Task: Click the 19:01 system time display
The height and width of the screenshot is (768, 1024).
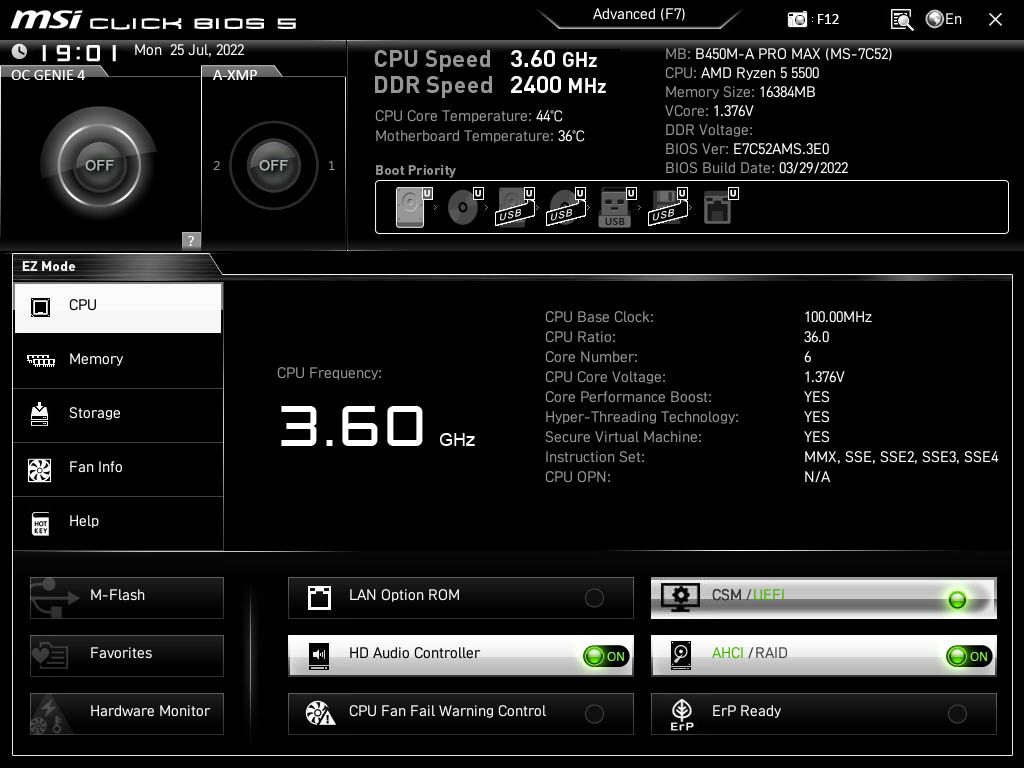Action: coord(79,52)
